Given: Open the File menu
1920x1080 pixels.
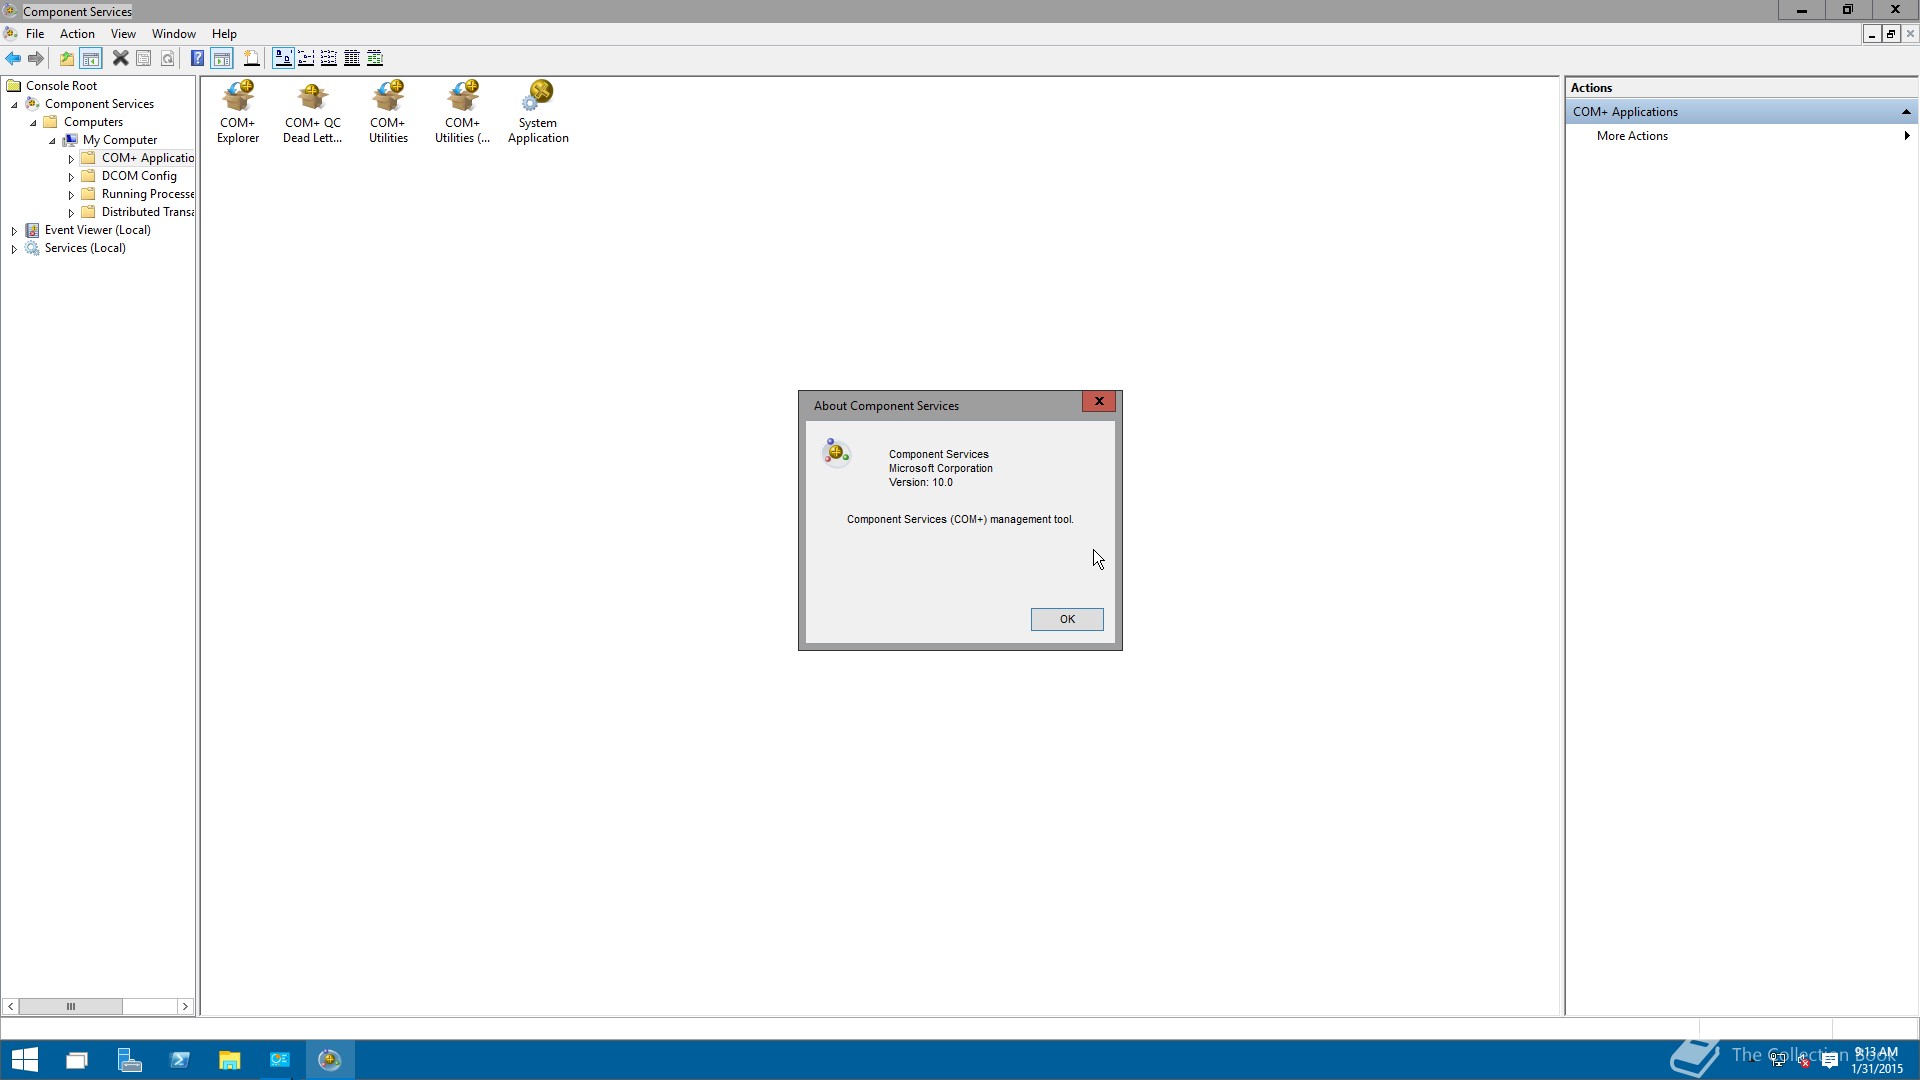Looking at the screenshot, I should (x=35, y=34).
